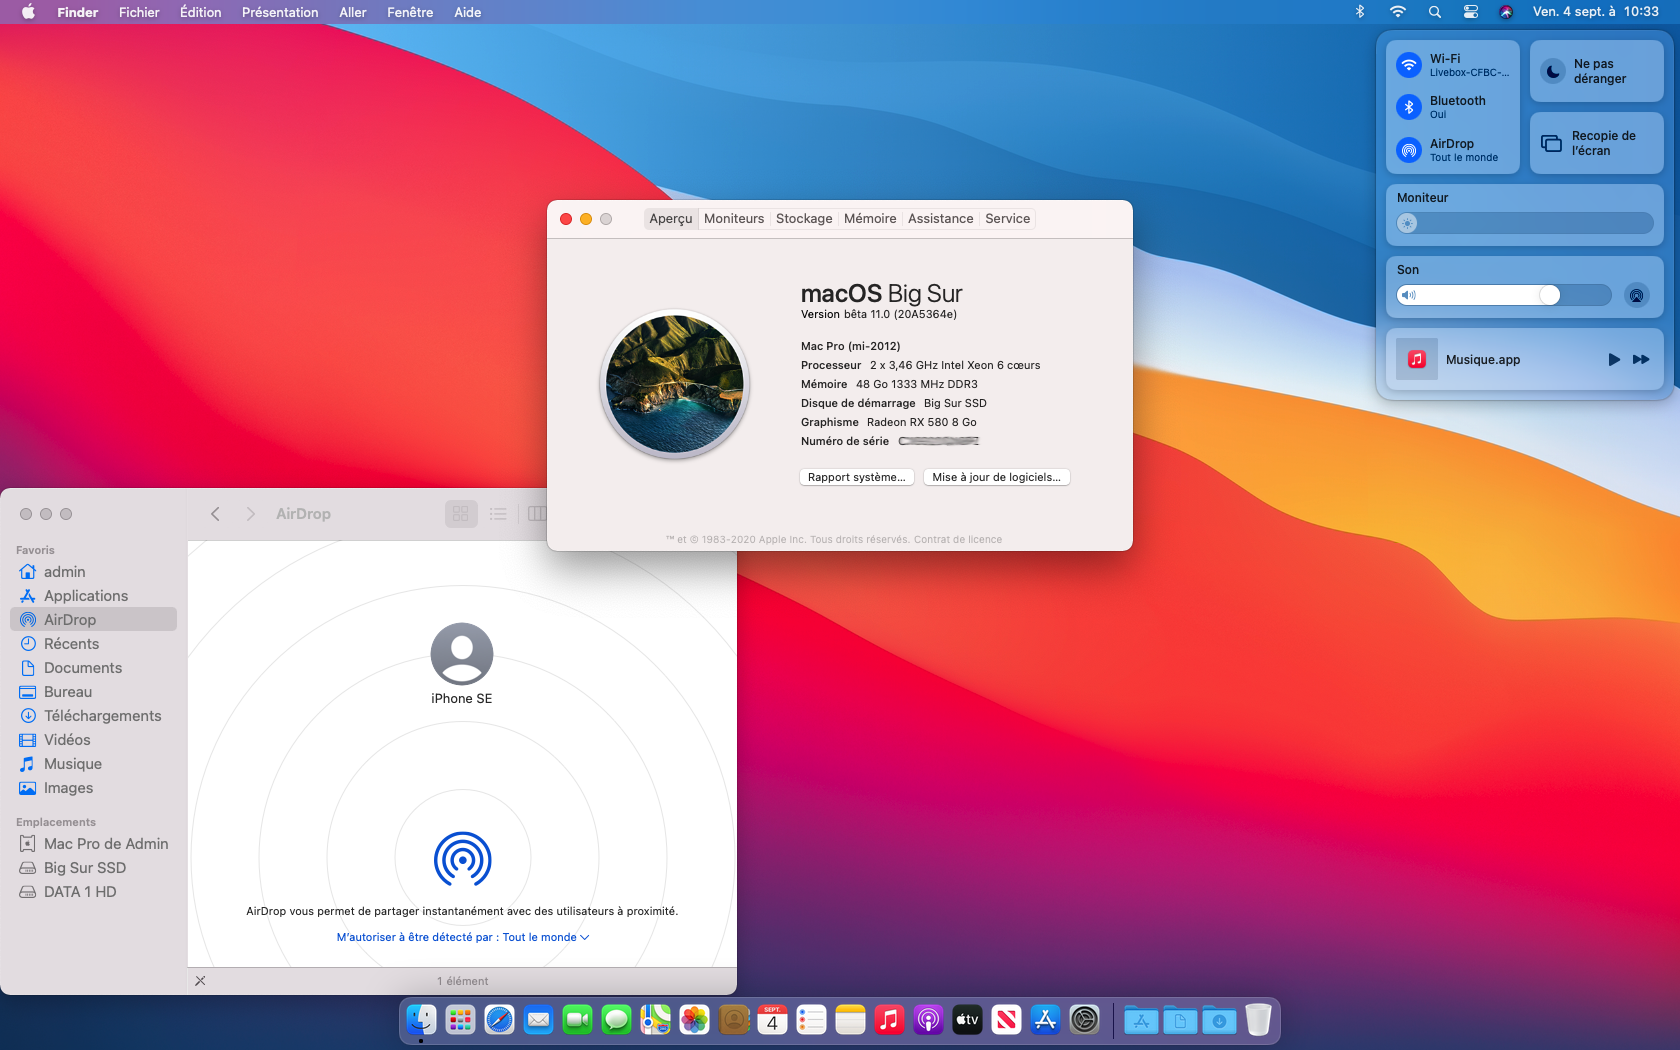Select DATA 1 HD in the sidebar

[x=94, y=892]
